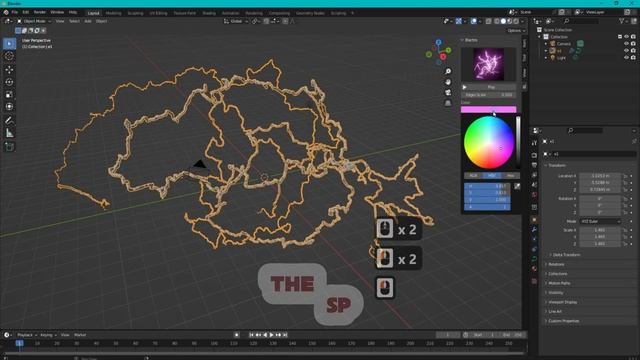The height and width of the screenshot is (360, 640).
Task: Open the viewport Add menu
Action: 88,21
